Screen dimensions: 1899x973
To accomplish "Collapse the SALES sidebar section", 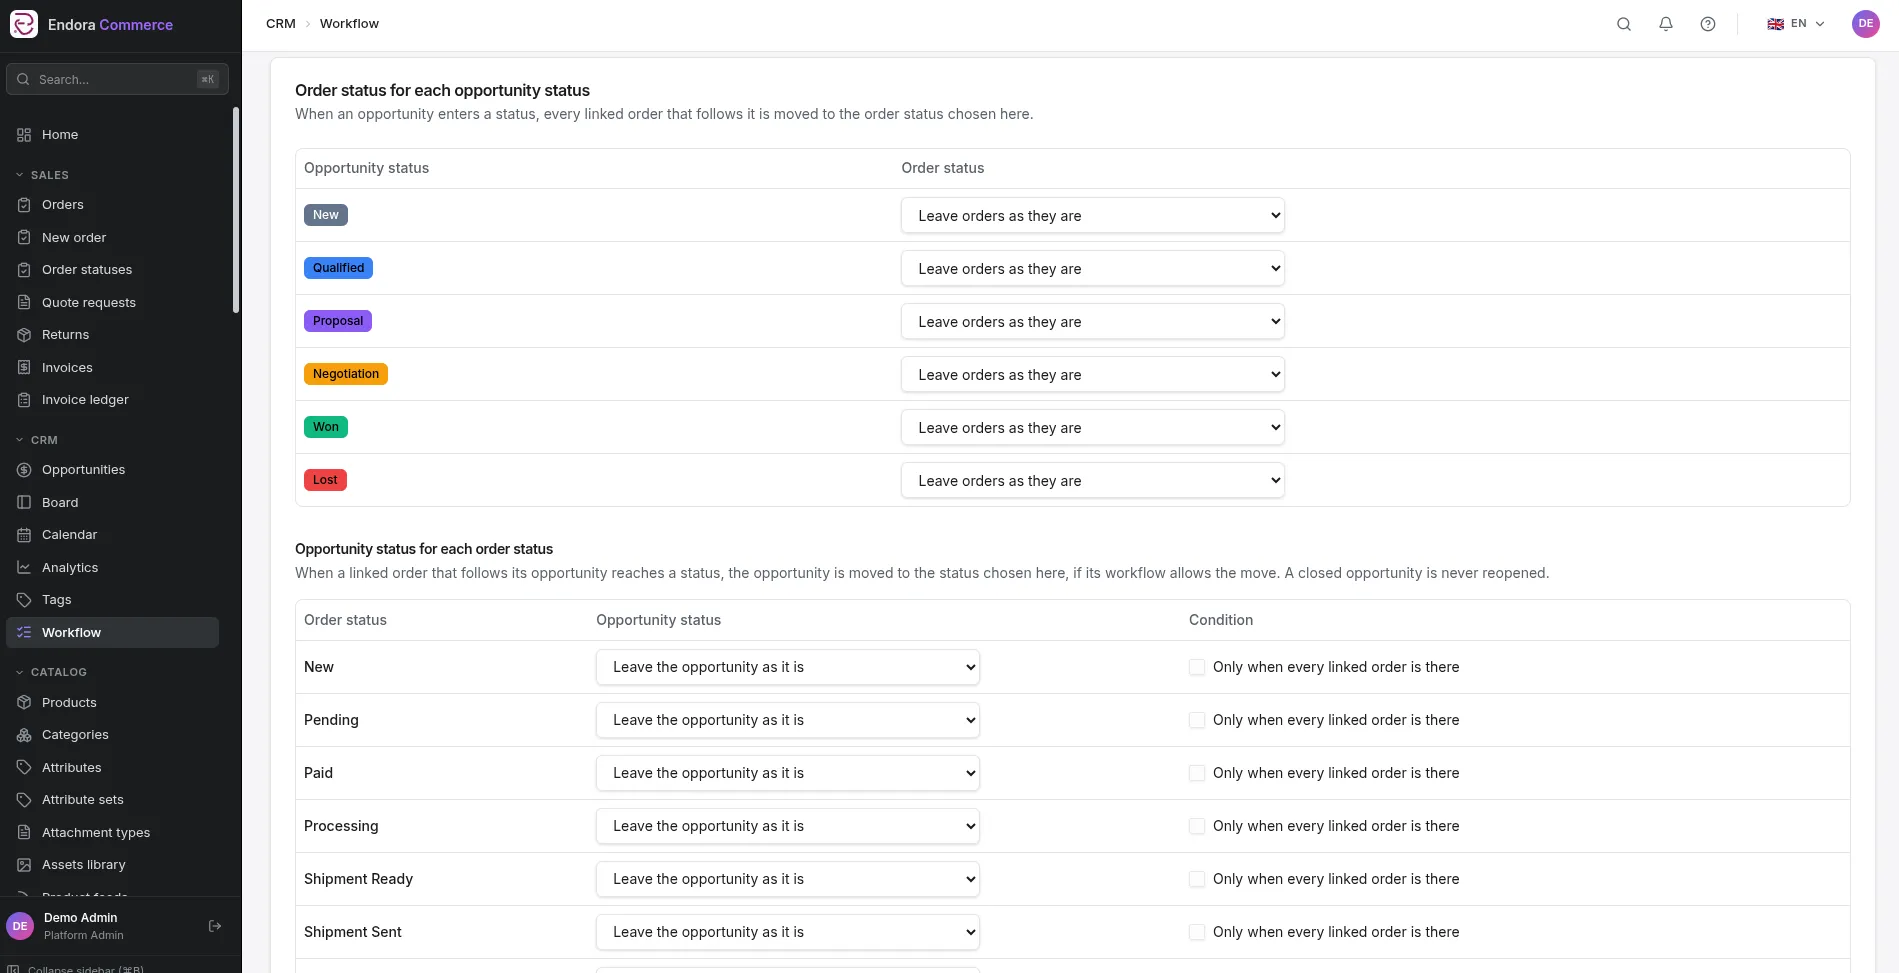I will click(x=43, y=175).
